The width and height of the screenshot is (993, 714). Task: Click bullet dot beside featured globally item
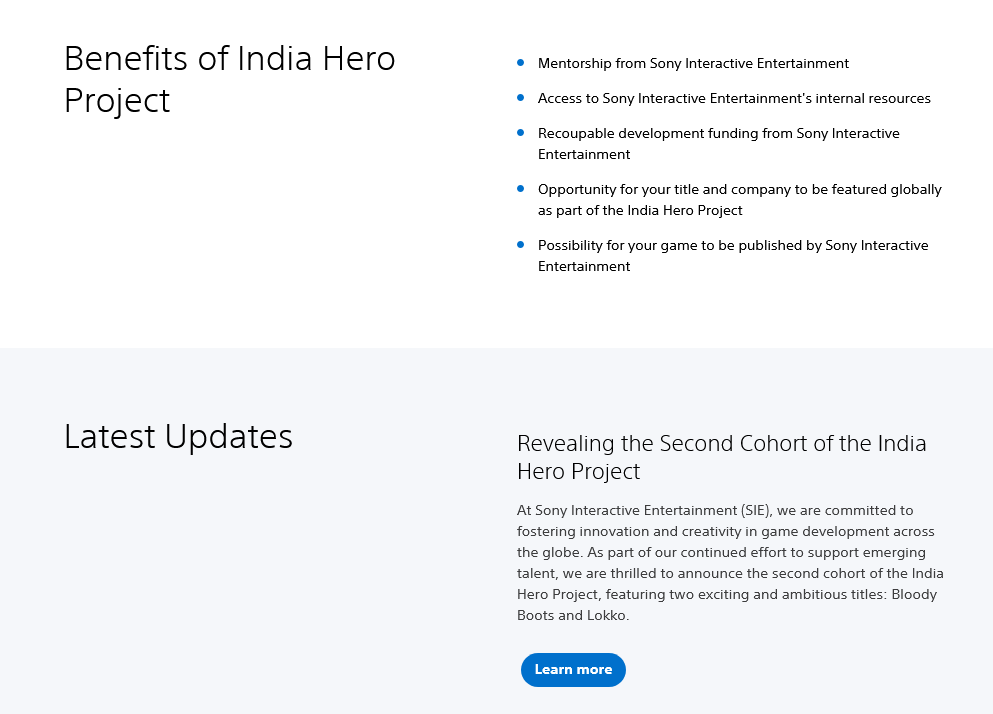coord(521,189)
